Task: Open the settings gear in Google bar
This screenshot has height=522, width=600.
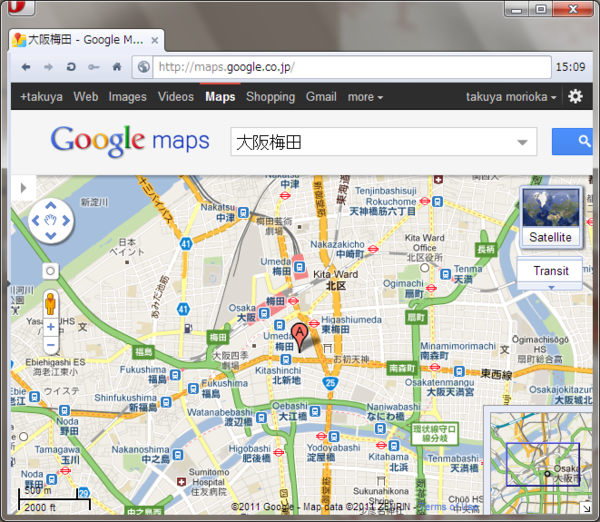Action: tap(575, 96)
